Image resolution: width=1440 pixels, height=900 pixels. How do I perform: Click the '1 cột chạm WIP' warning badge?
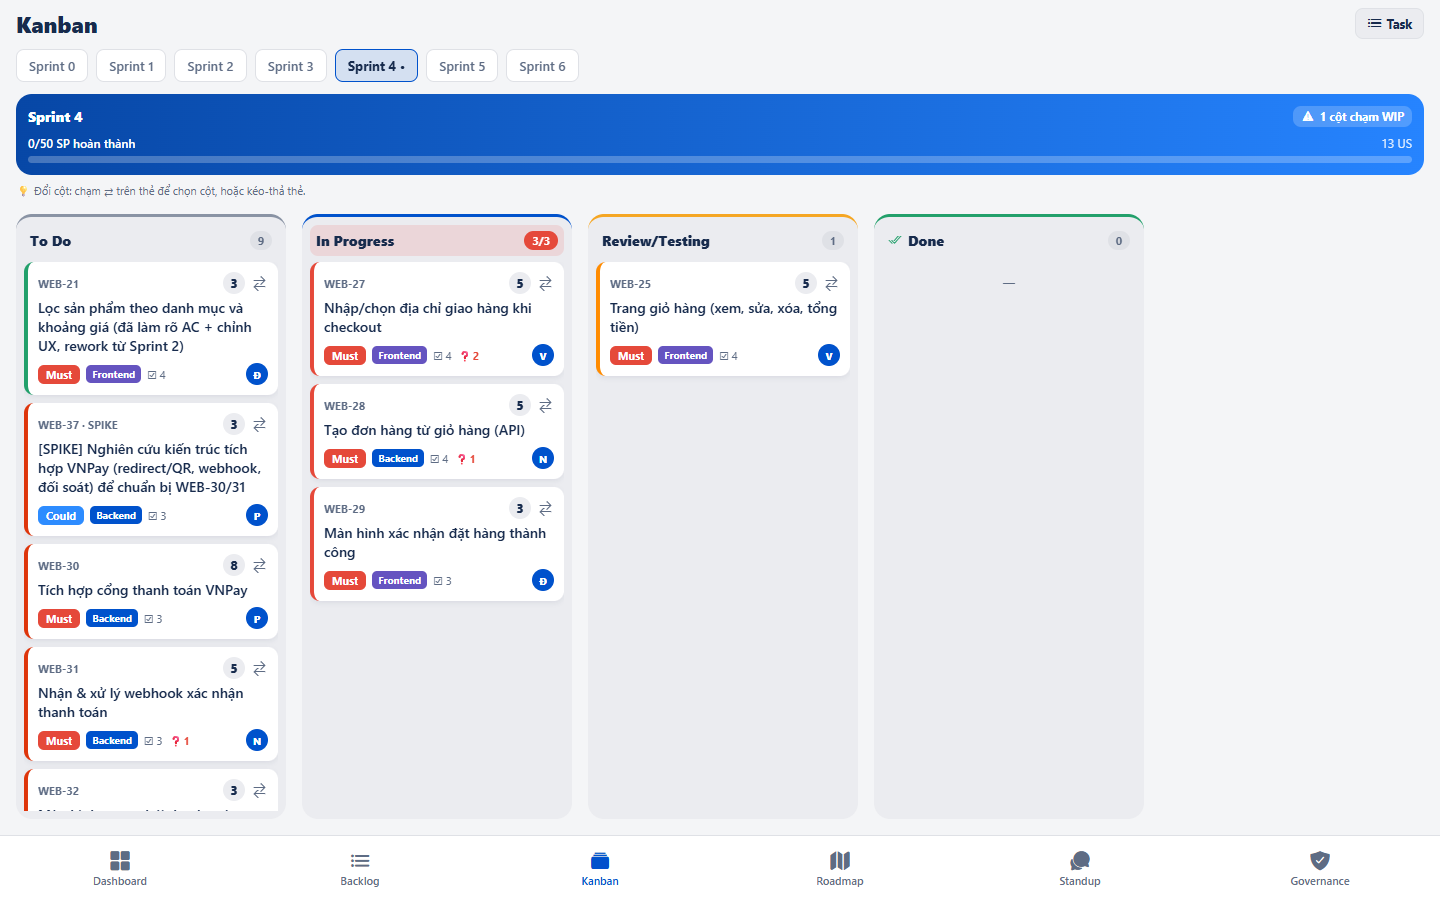1352,117
